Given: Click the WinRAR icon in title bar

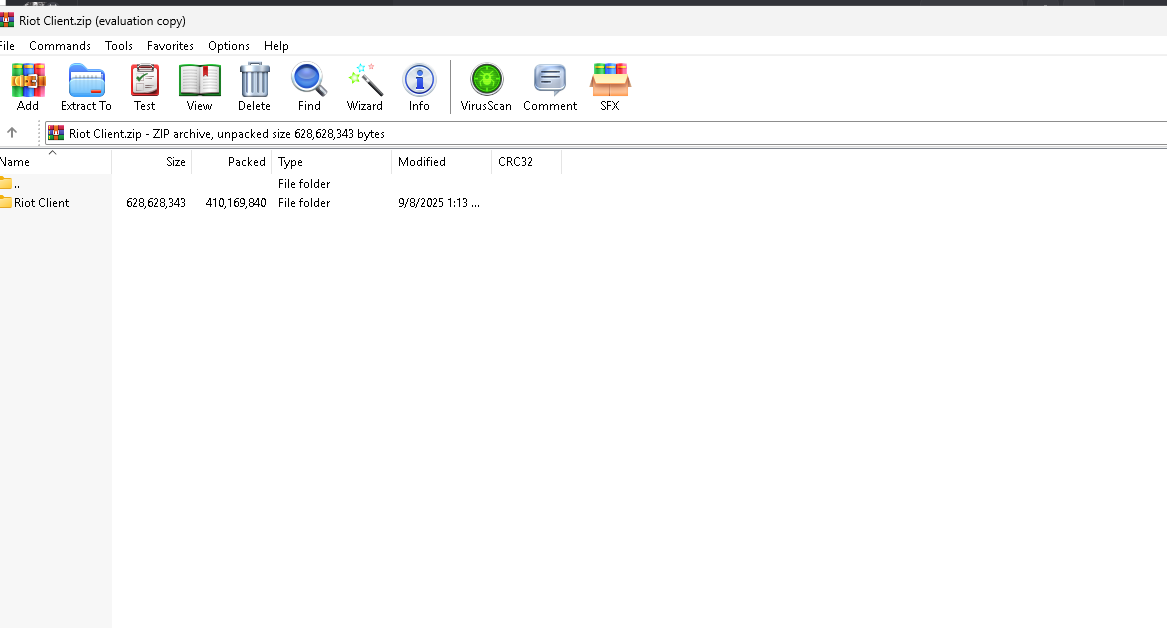Looking at the screenshot, I should coord(7,20).
